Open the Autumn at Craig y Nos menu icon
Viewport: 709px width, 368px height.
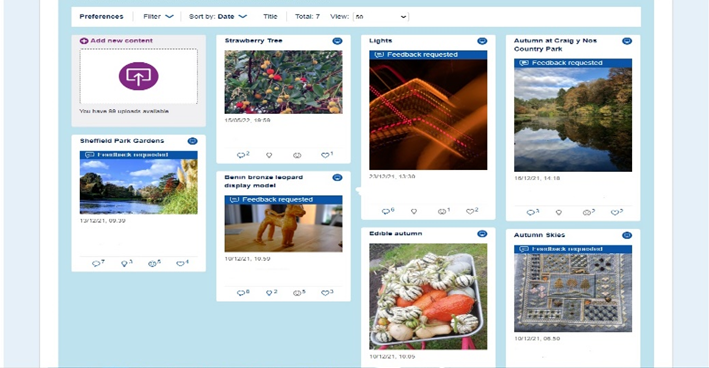627,41
